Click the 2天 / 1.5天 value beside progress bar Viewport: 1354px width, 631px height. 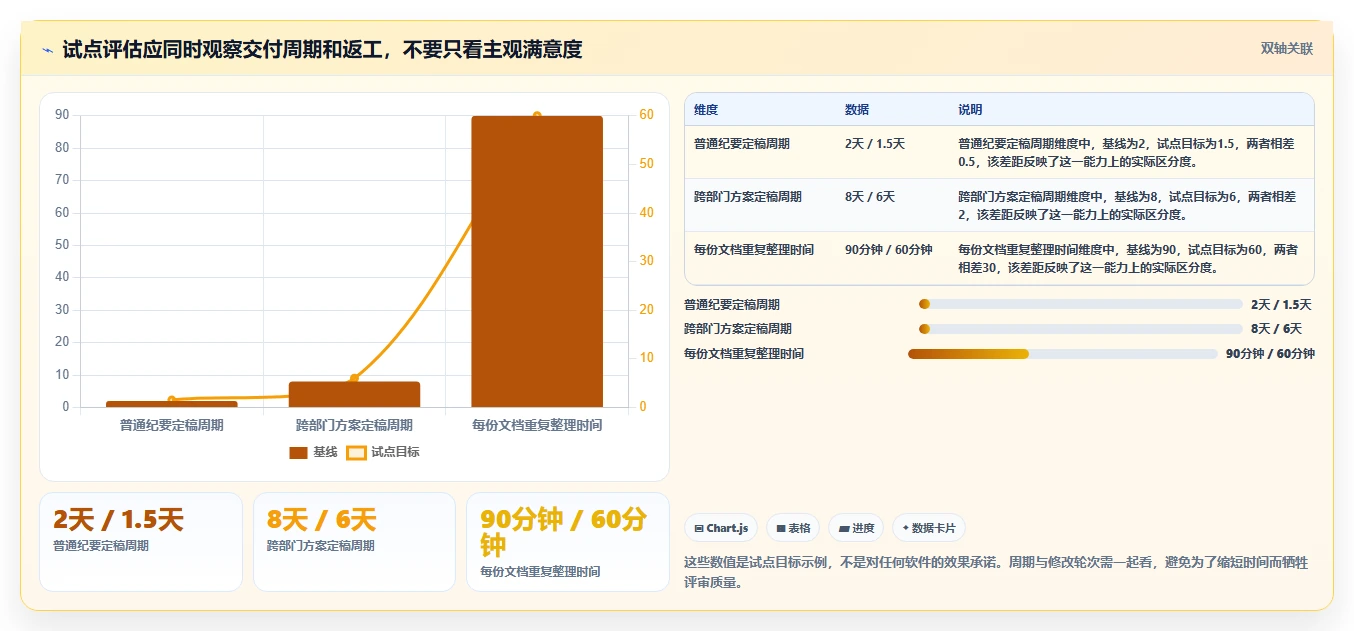(x=1281, y=305)
